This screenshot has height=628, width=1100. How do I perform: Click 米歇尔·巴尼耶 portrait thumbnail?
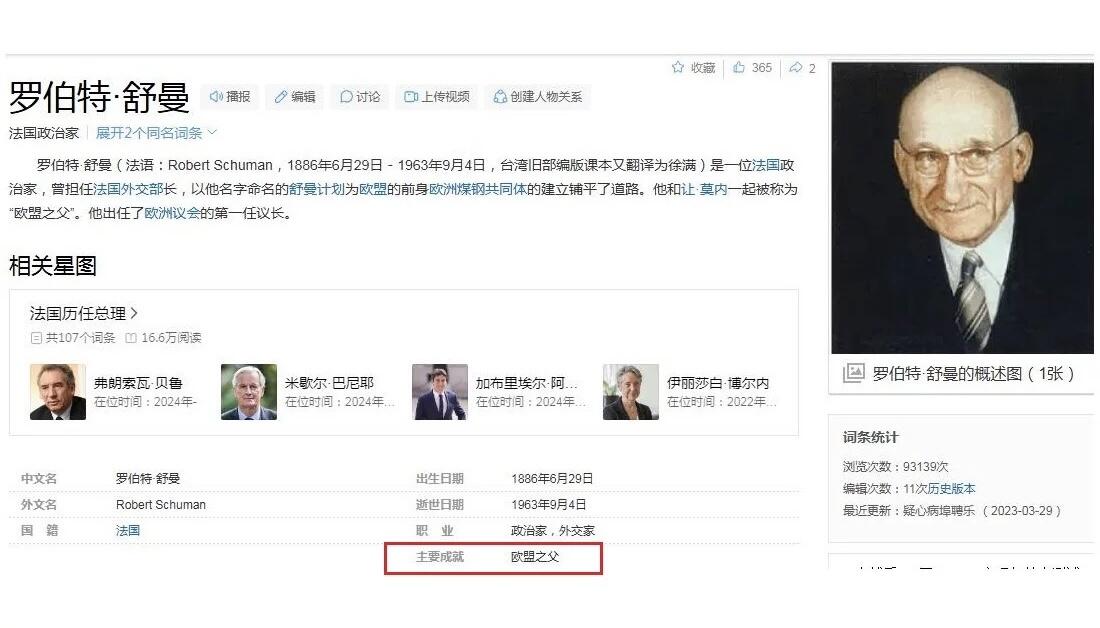(x=248, y=392)
